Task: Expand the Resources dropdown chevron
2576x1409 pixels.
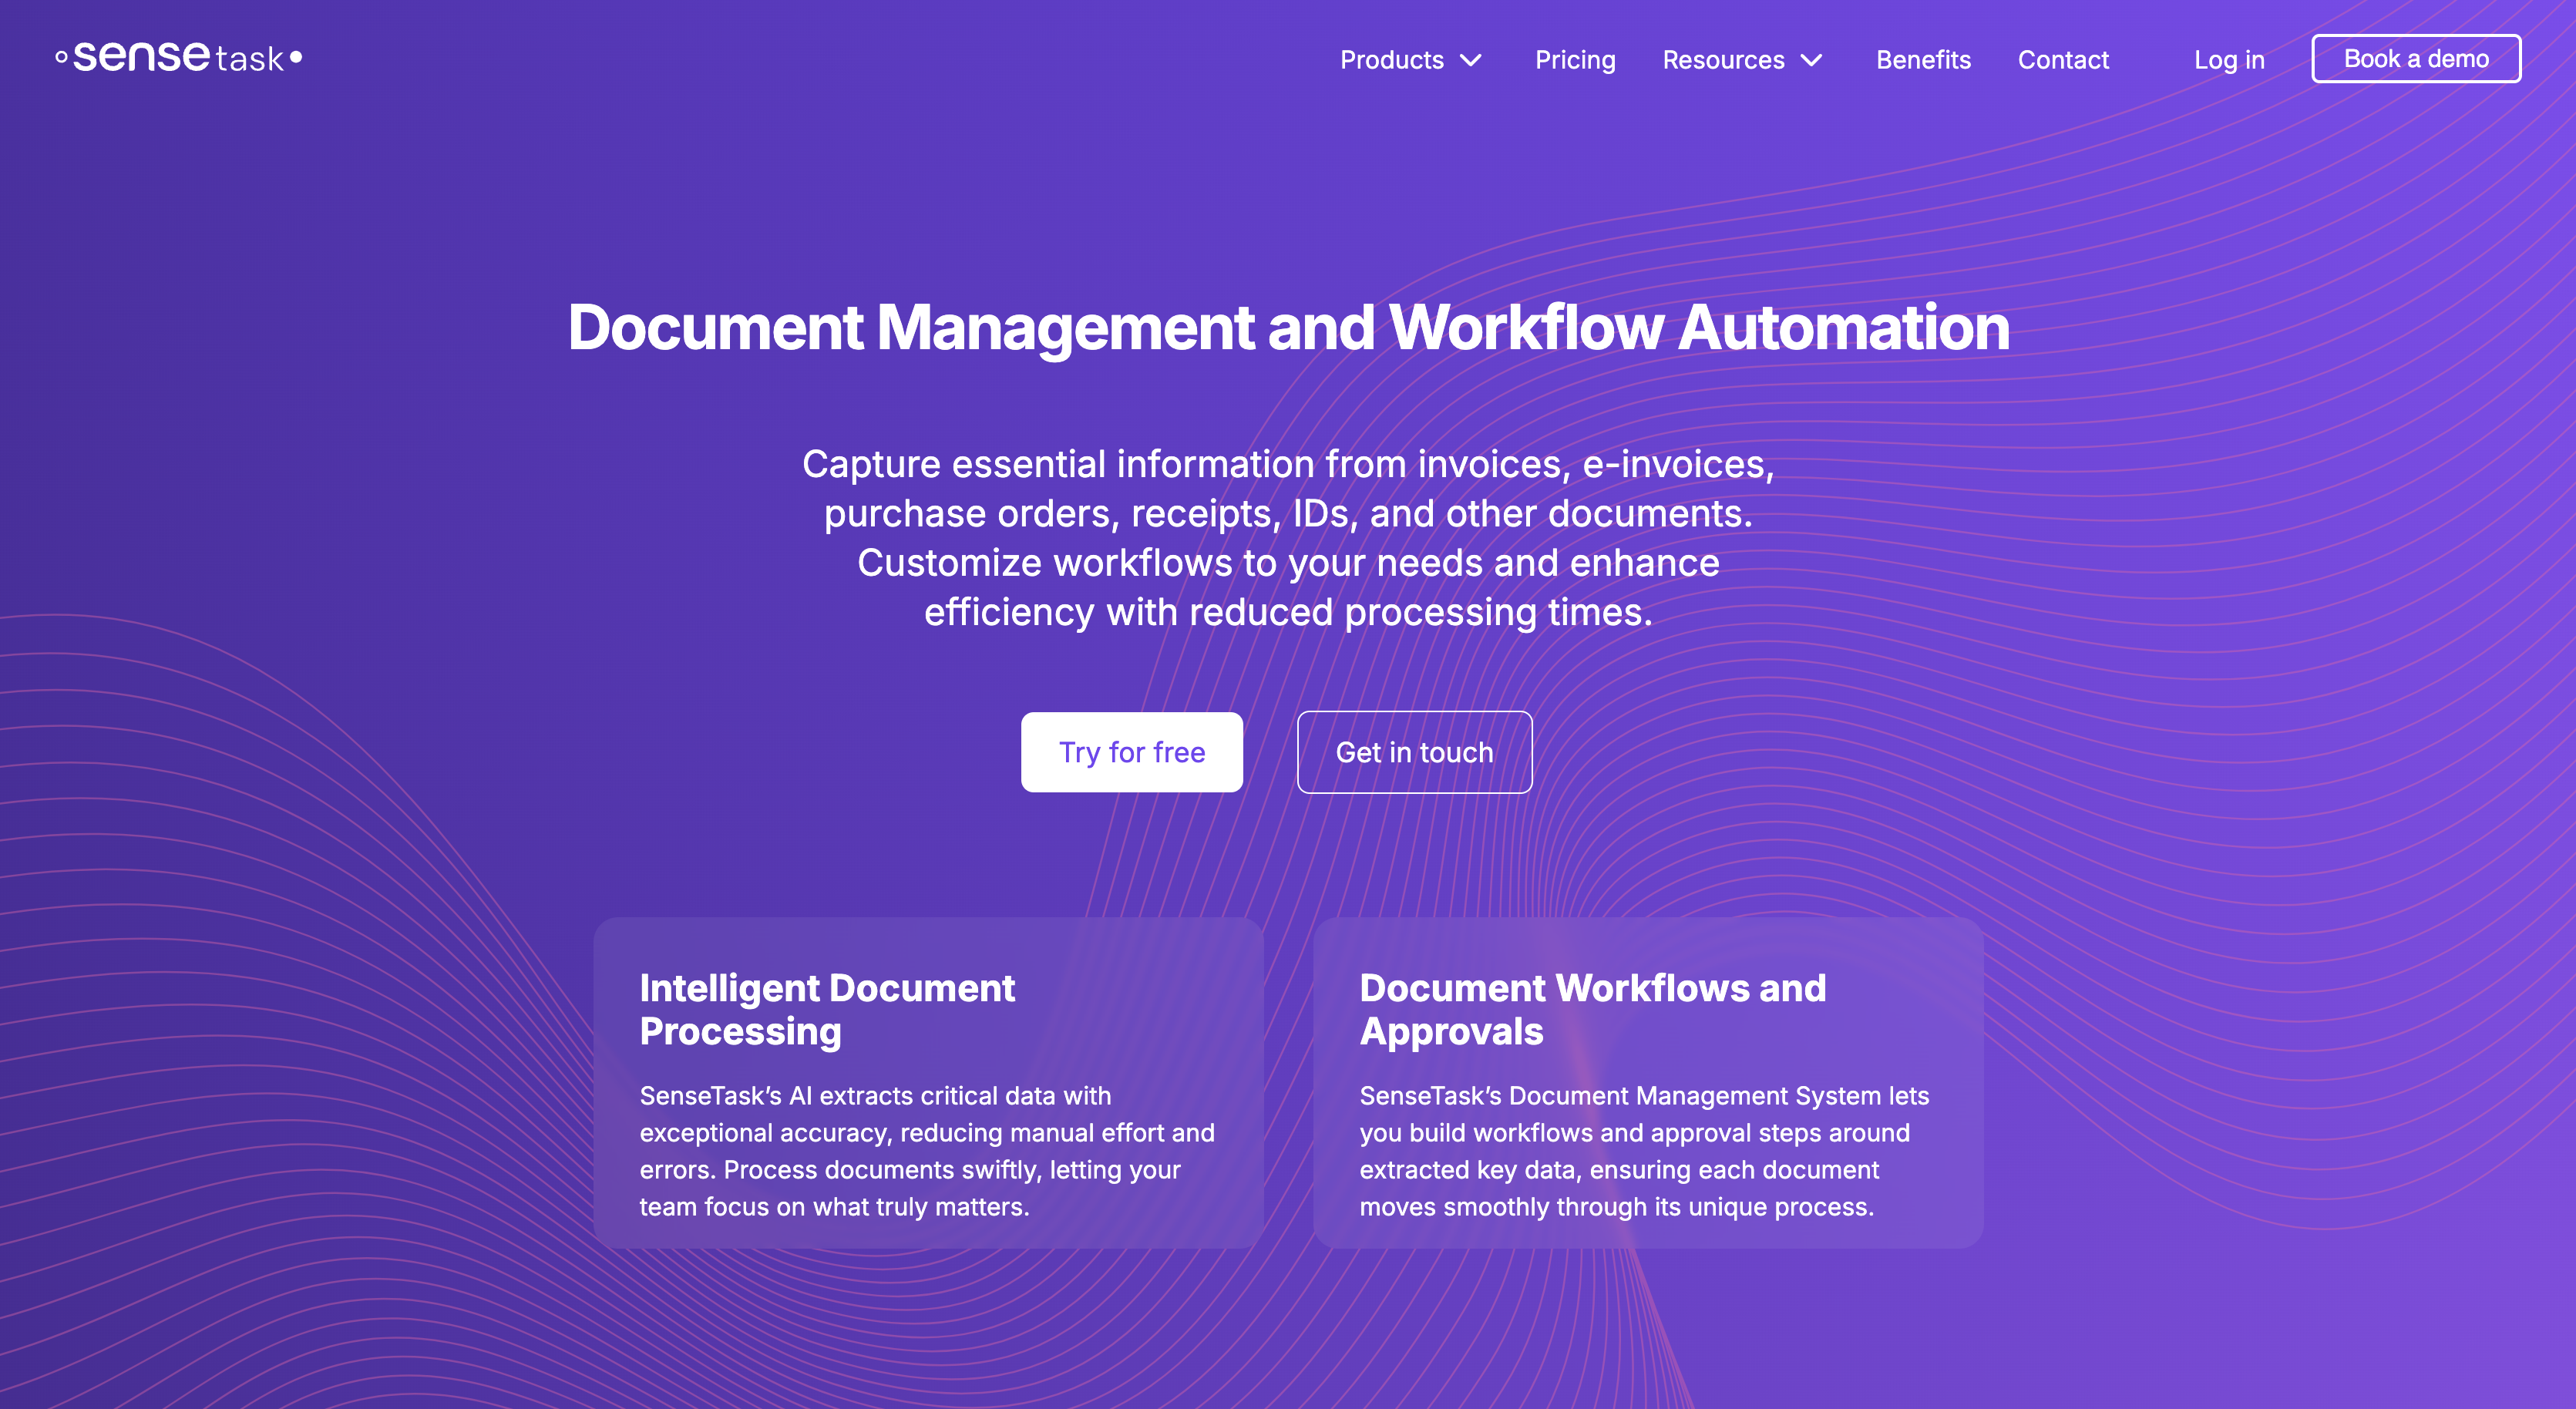Action: [1811, 60]
